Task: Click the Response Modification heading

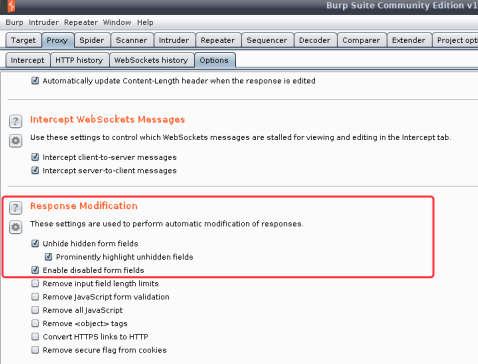Action: pos(84,206)
